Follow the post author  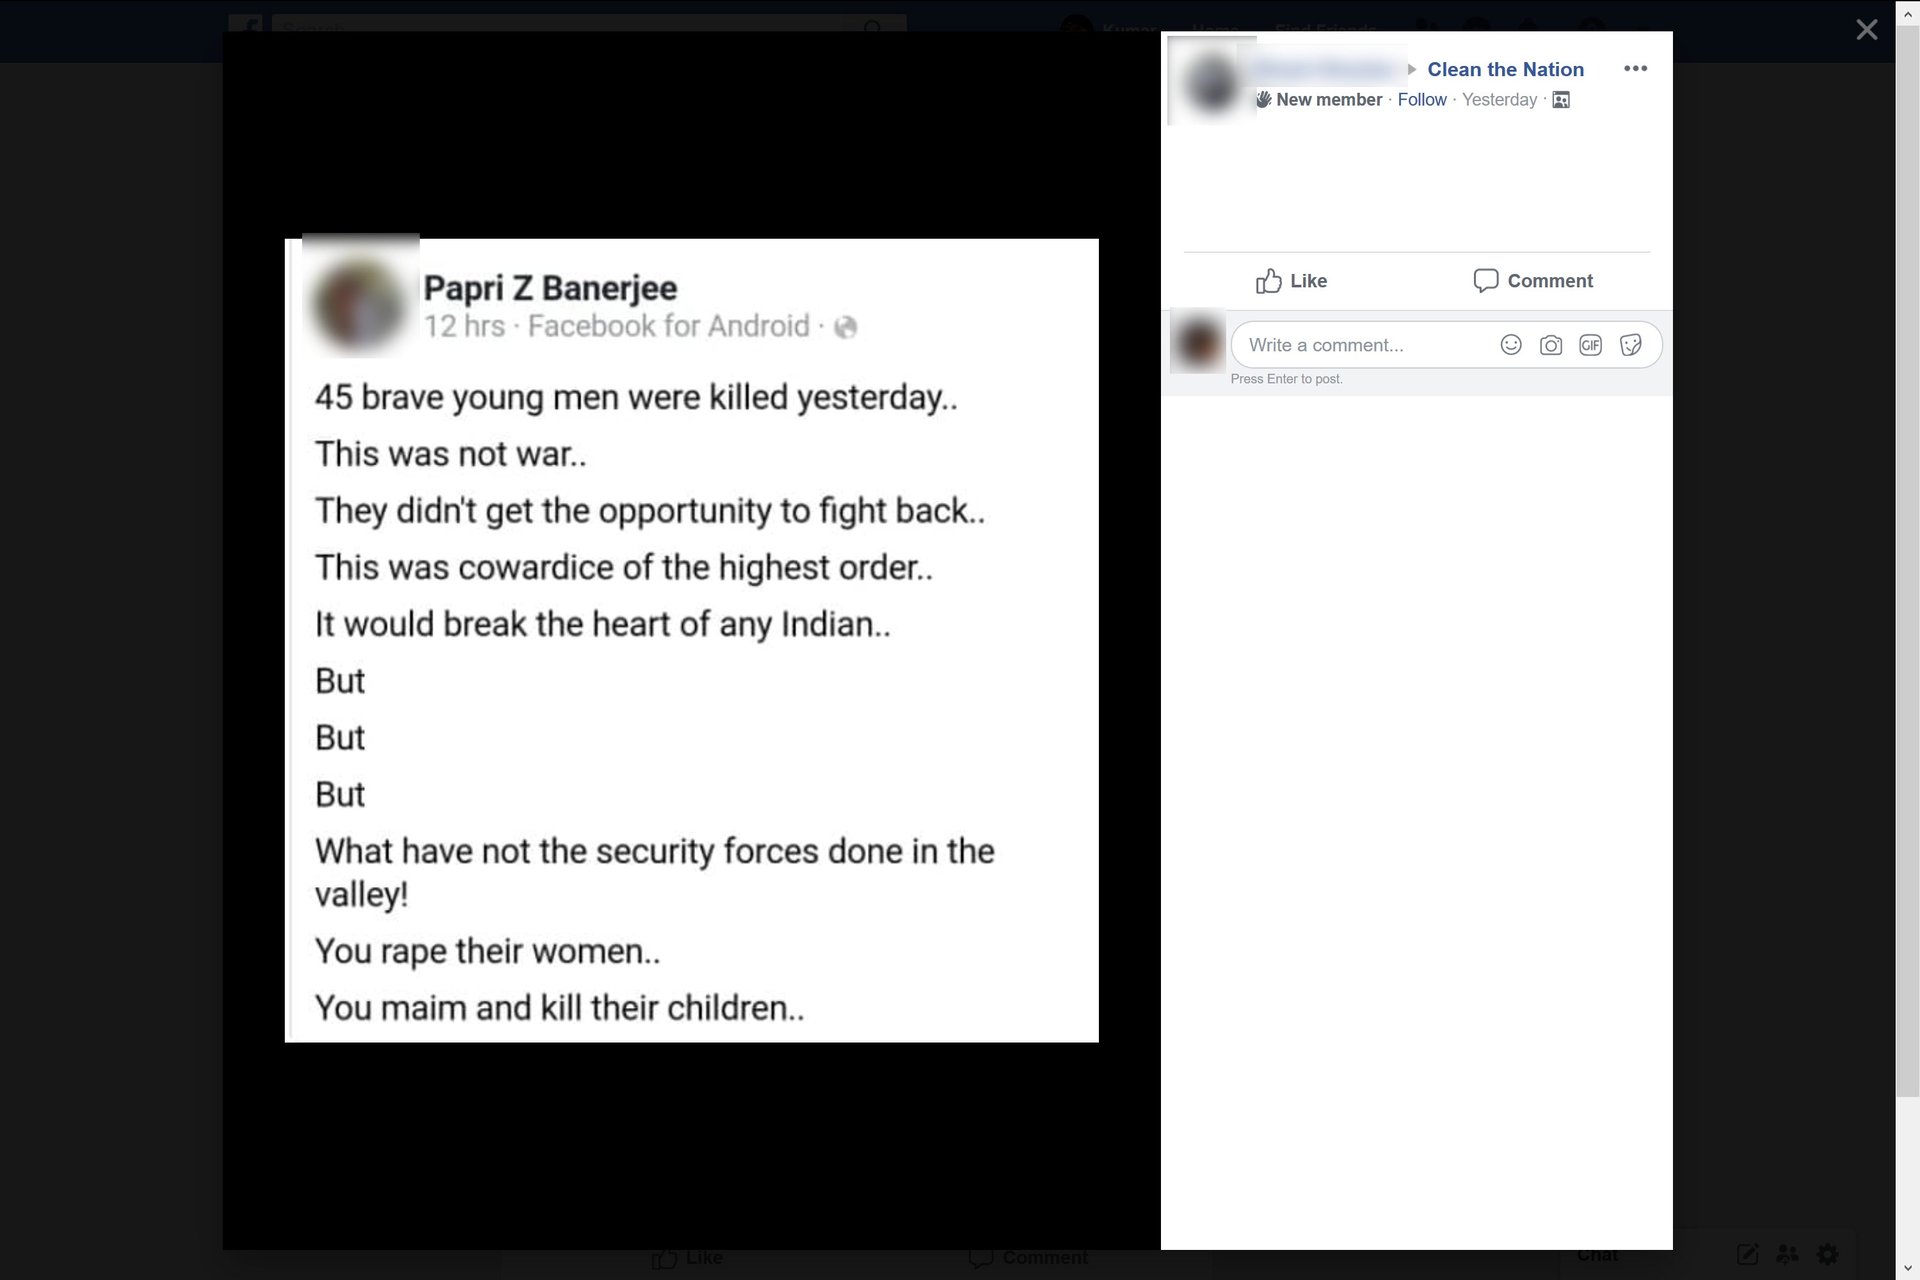tap(1422, 100)
